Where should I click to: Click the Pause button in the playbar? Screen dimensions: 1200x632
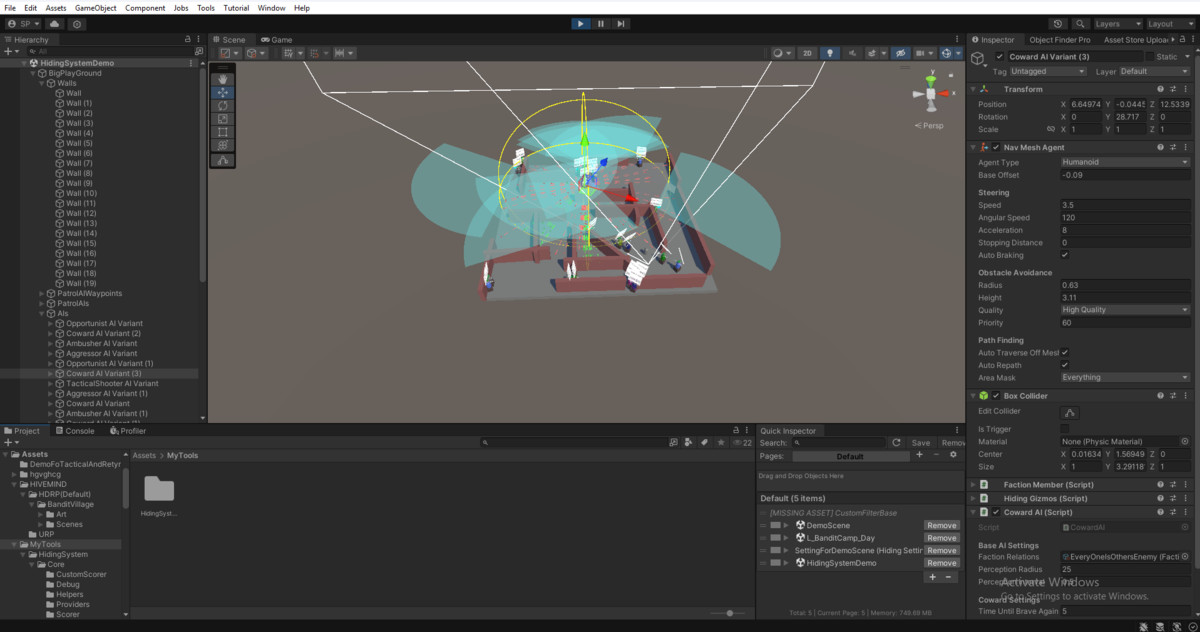(600, 23)
